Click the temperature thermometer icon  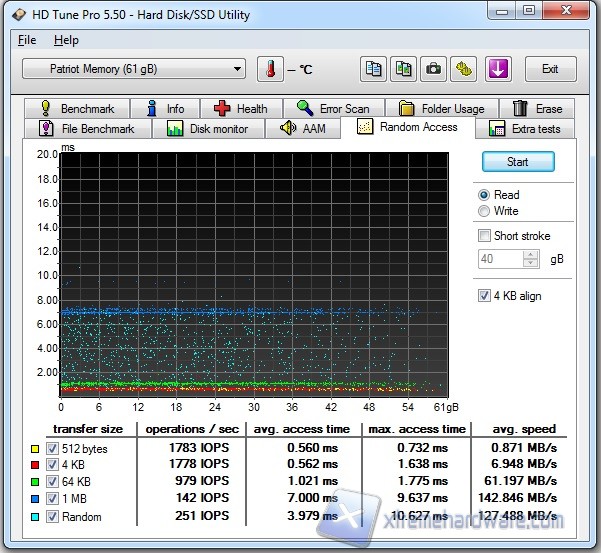[270, 69]
